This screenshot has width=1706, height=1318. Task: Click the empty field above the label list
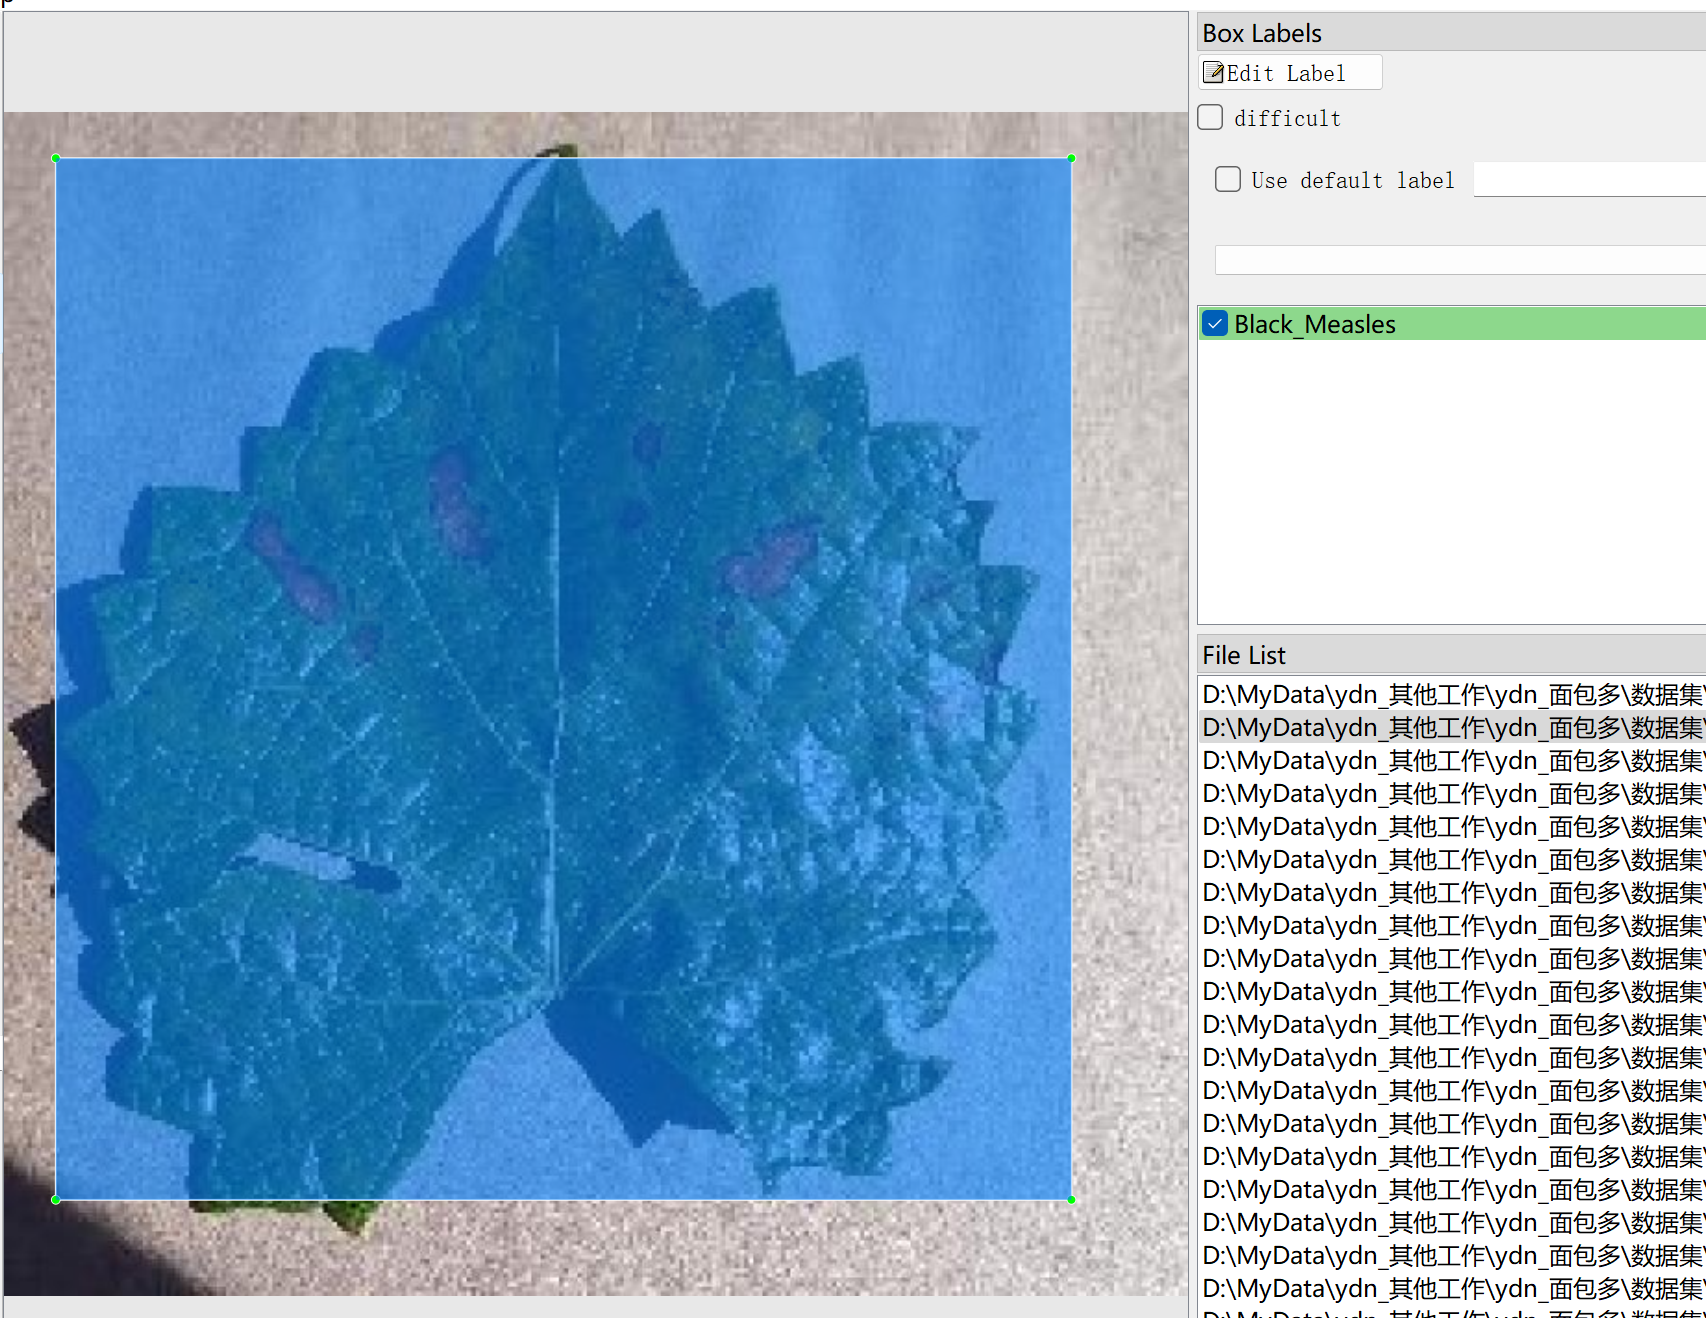tap(1460, 260)
